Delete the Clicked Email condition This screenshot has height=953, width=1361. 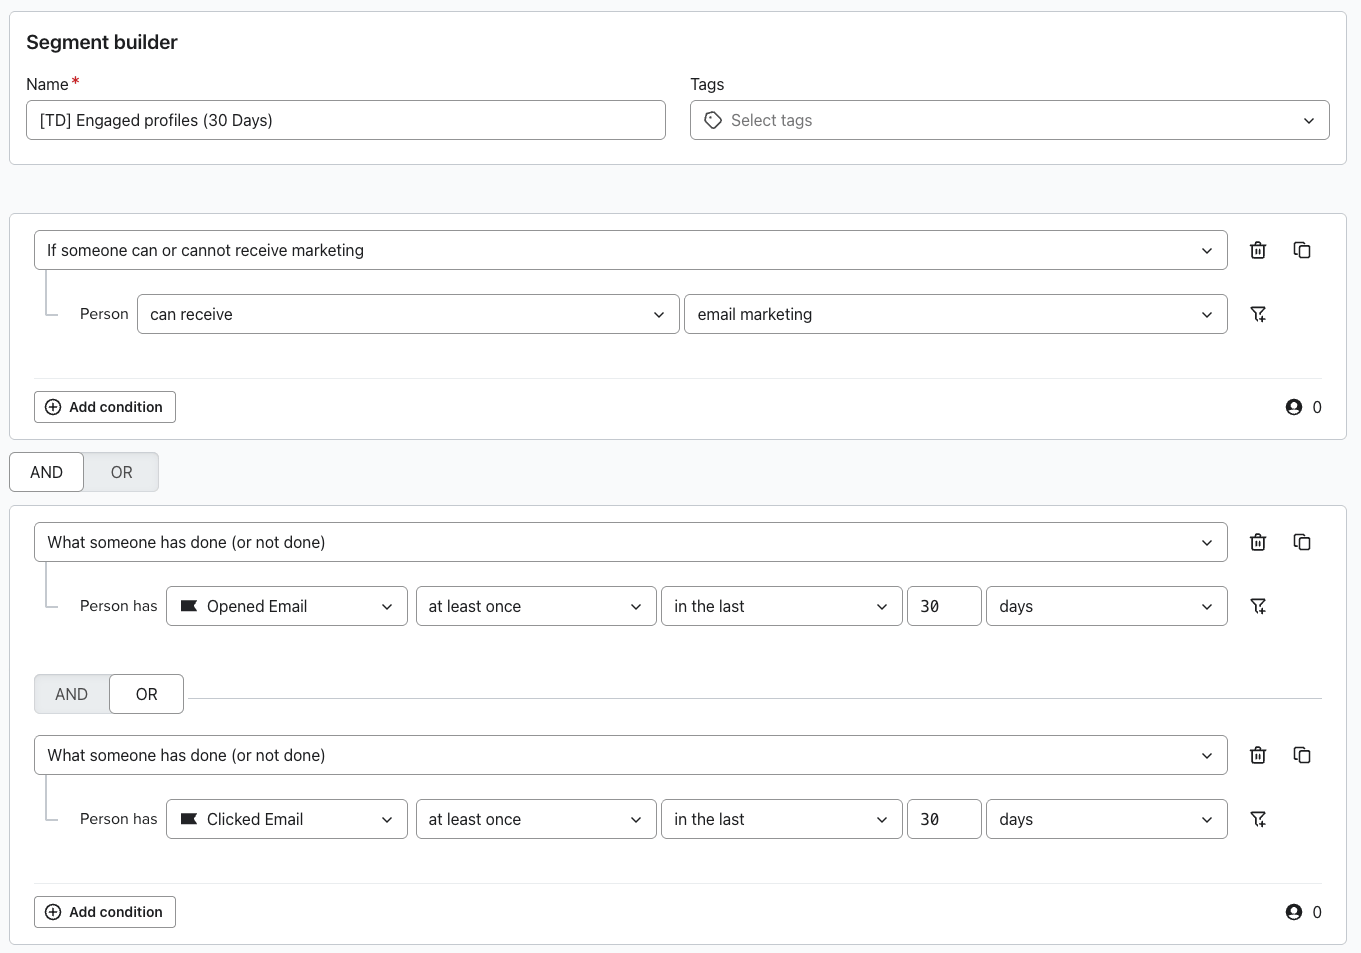[1258, 755]
